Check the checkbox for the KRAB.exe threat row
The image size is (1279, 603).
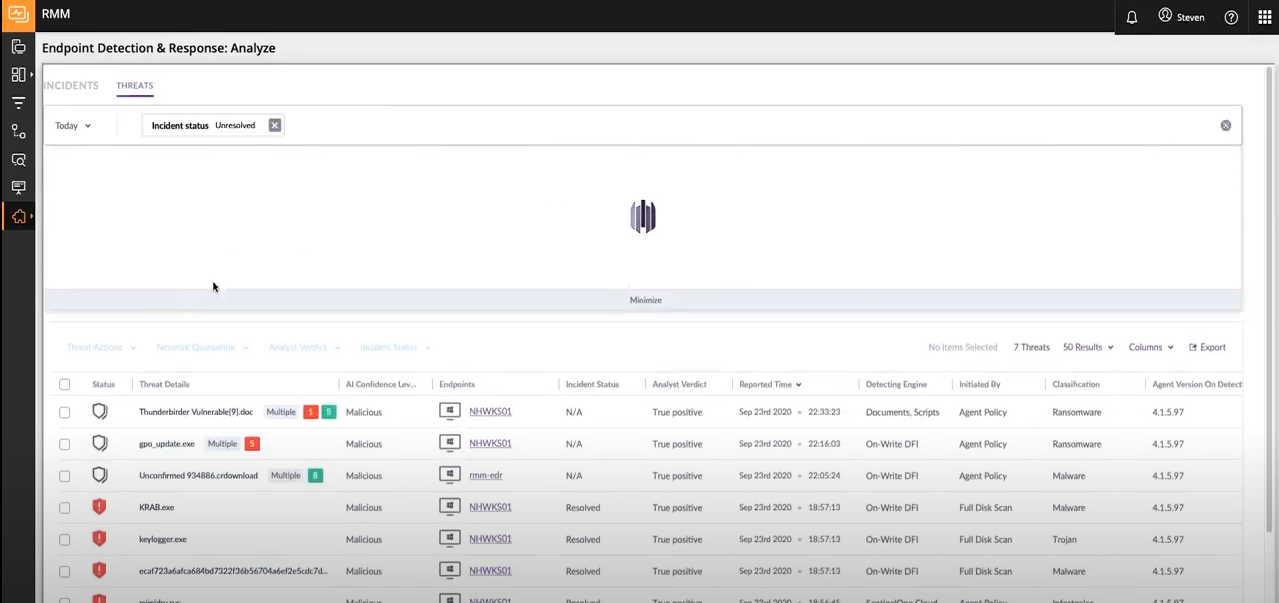pos(64,507)
